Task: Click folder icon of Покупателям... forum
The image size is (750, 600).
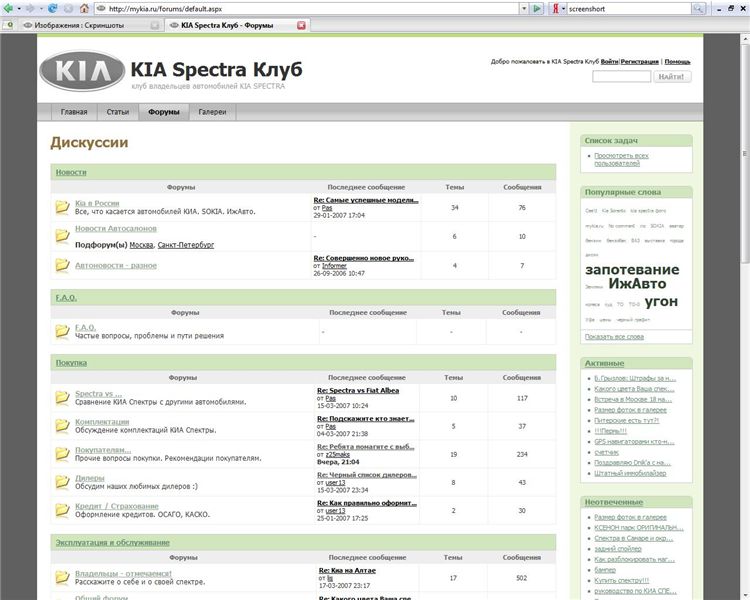Action: [62, 454]
